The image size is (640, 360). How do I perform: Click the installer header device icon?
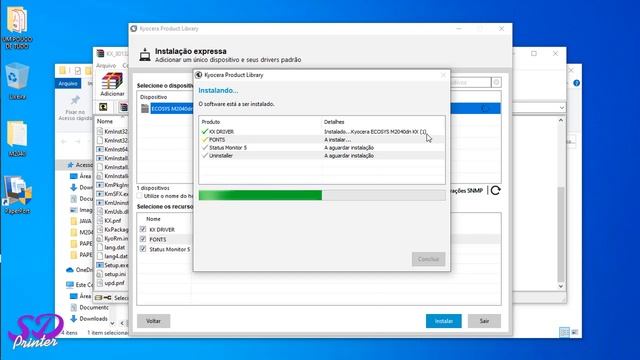(x=144, y=55)
